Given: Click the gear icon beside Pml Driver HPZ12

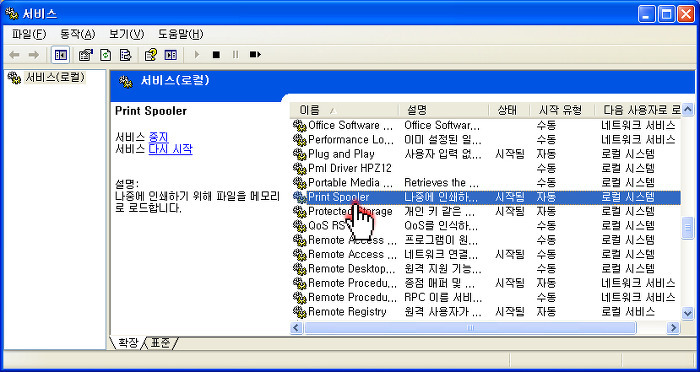Looking at the screenshot, I should pos(300,168).
